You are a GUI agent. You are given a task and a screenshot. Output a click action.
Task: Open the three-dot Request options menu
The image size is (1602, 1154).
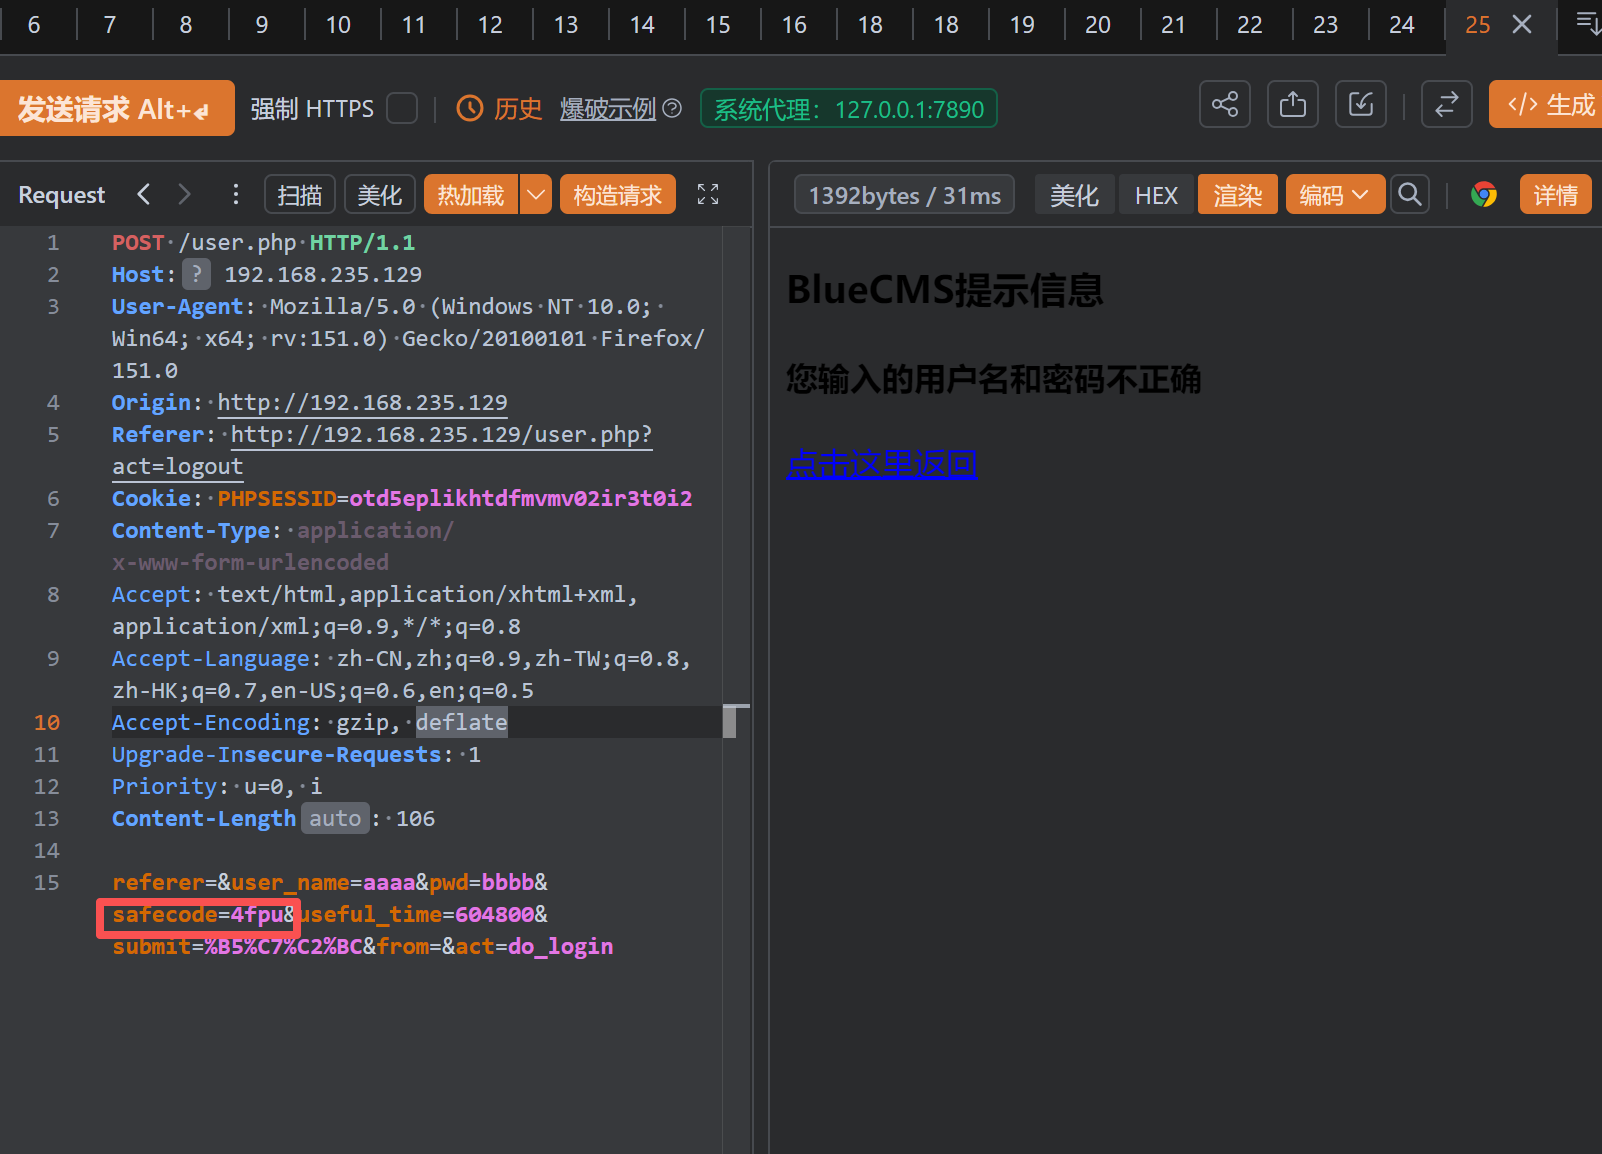(x=236, y=194)
